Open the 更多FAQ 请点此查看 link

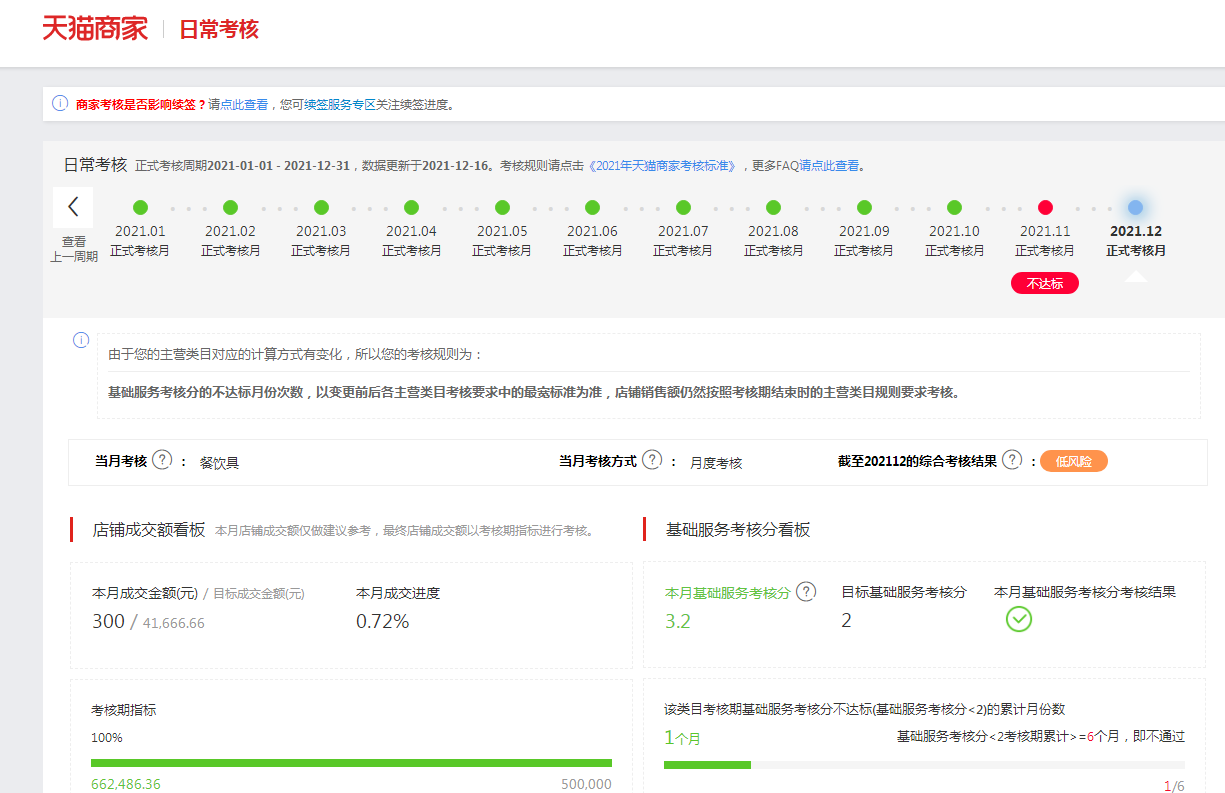tap(829, 165)
